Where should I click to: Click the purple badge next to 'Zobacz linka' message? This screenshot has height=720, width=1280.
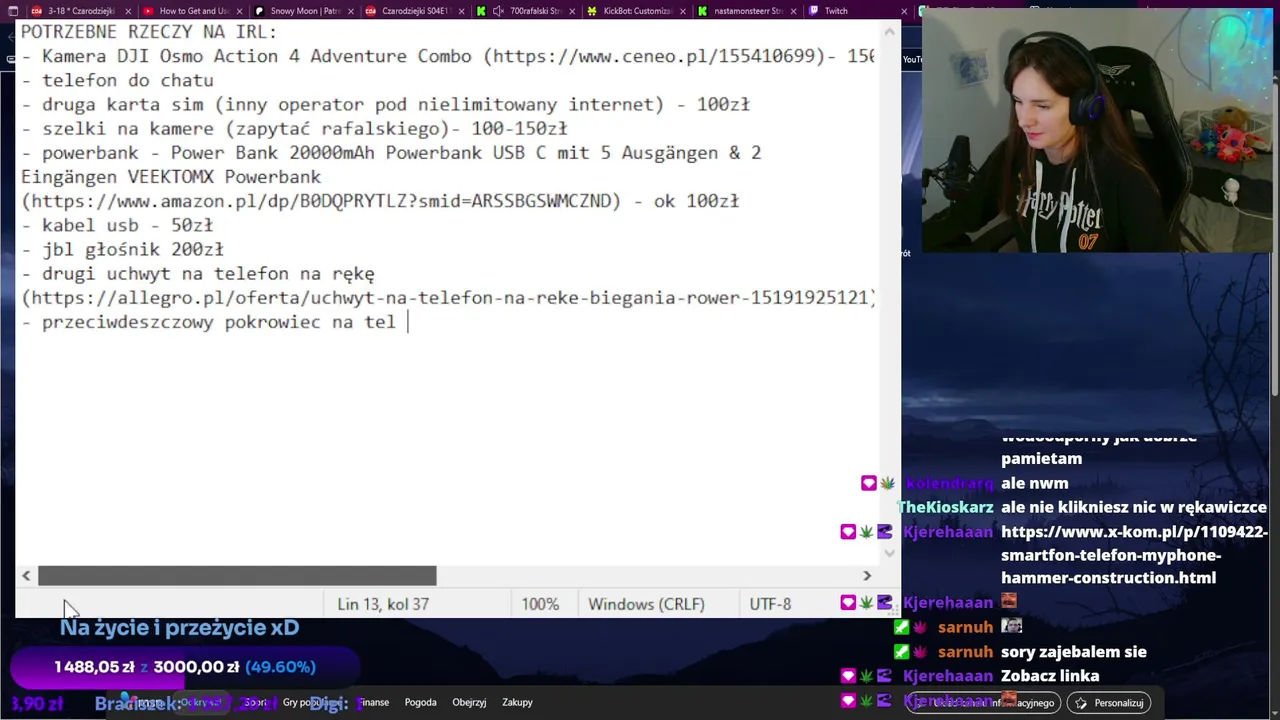pyautogui.click(x=885, y=676)
